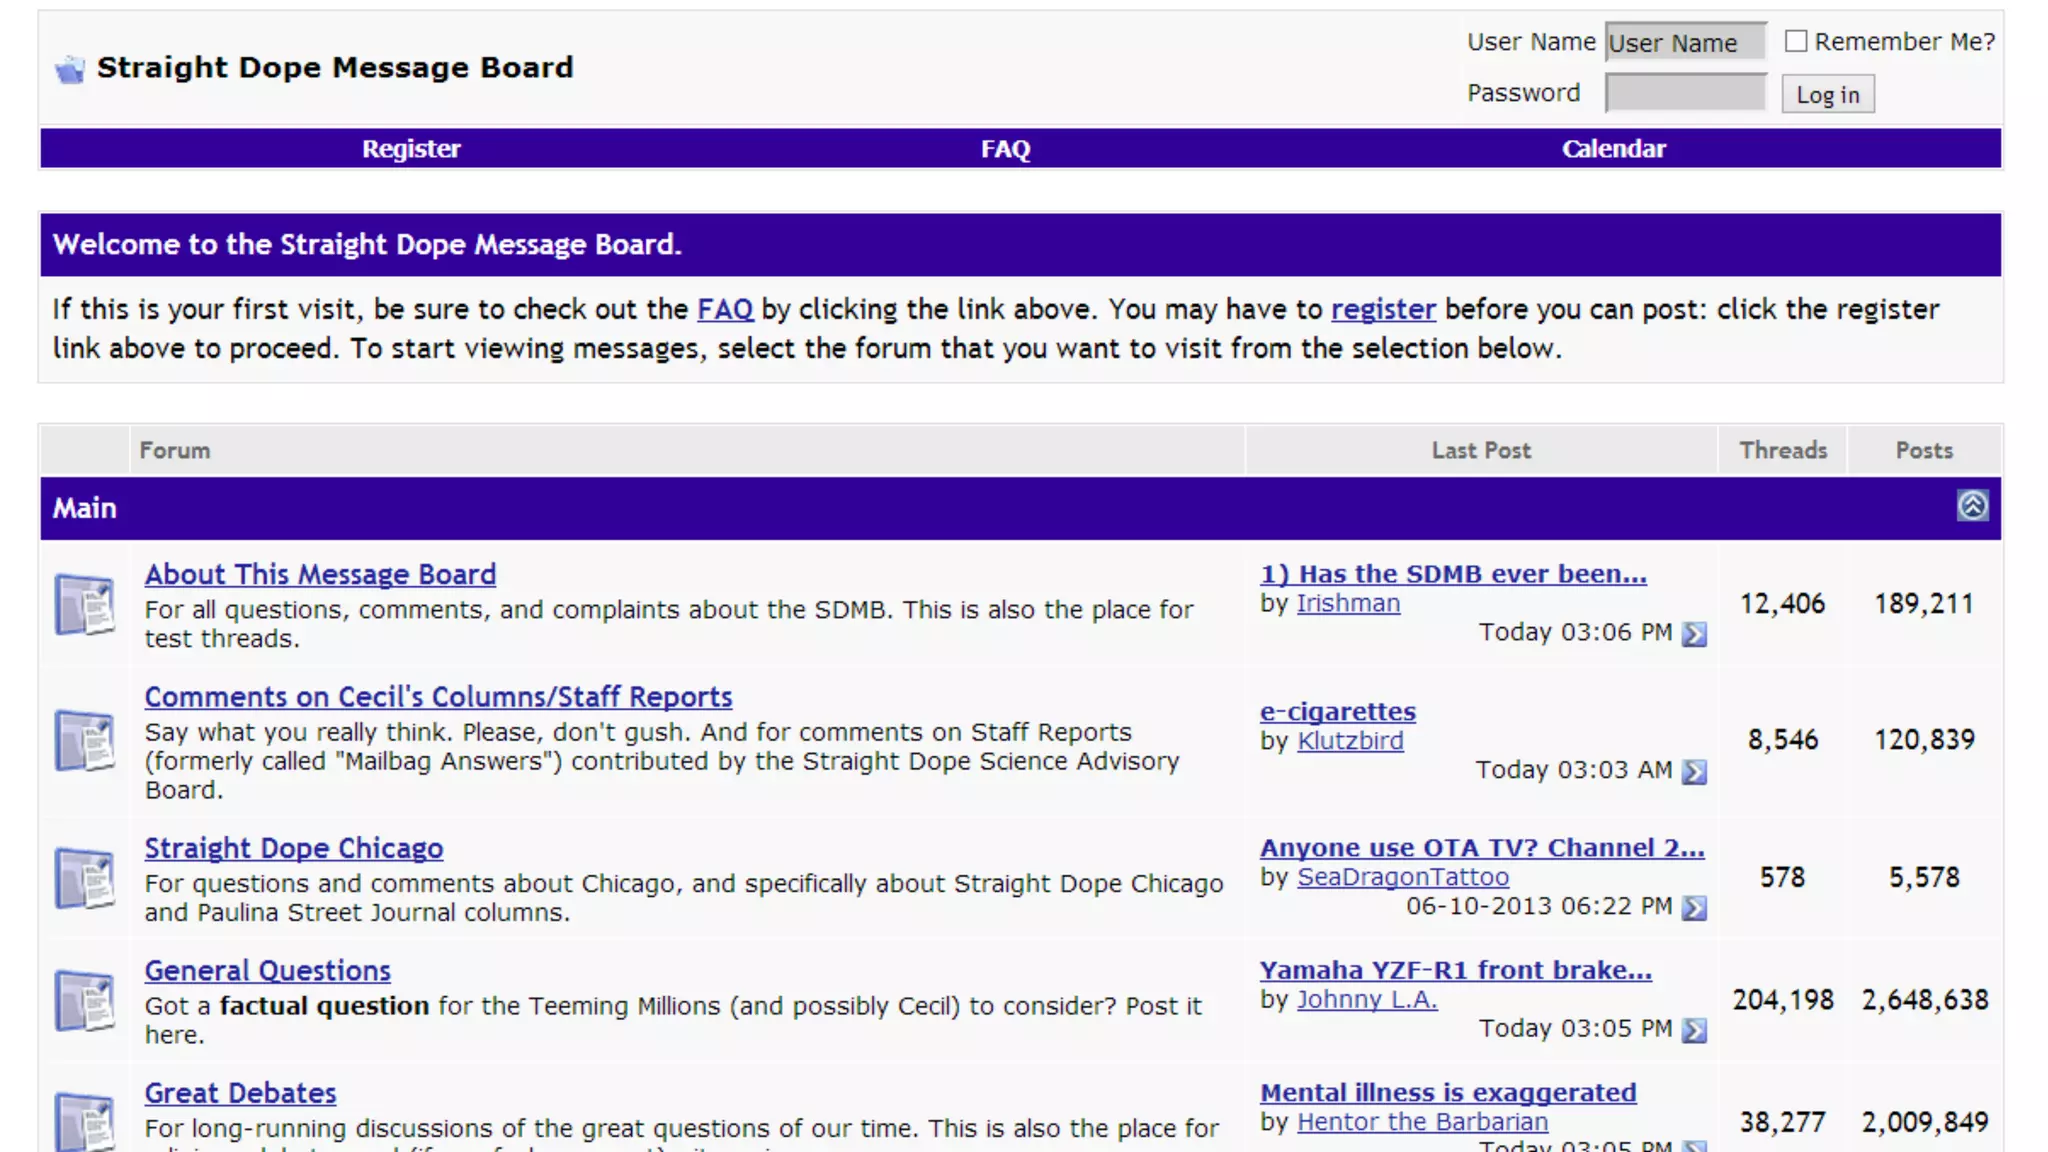Screen dimensions: 2048x1152
Task: Open the General Questions forum link
Action: [267, 970]
